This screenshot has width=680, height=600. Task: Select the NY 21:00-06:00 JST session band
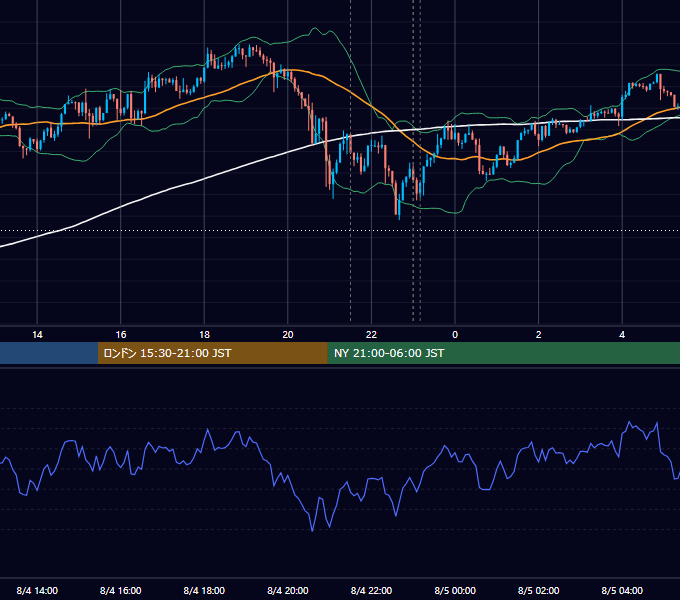click(503, 353)
